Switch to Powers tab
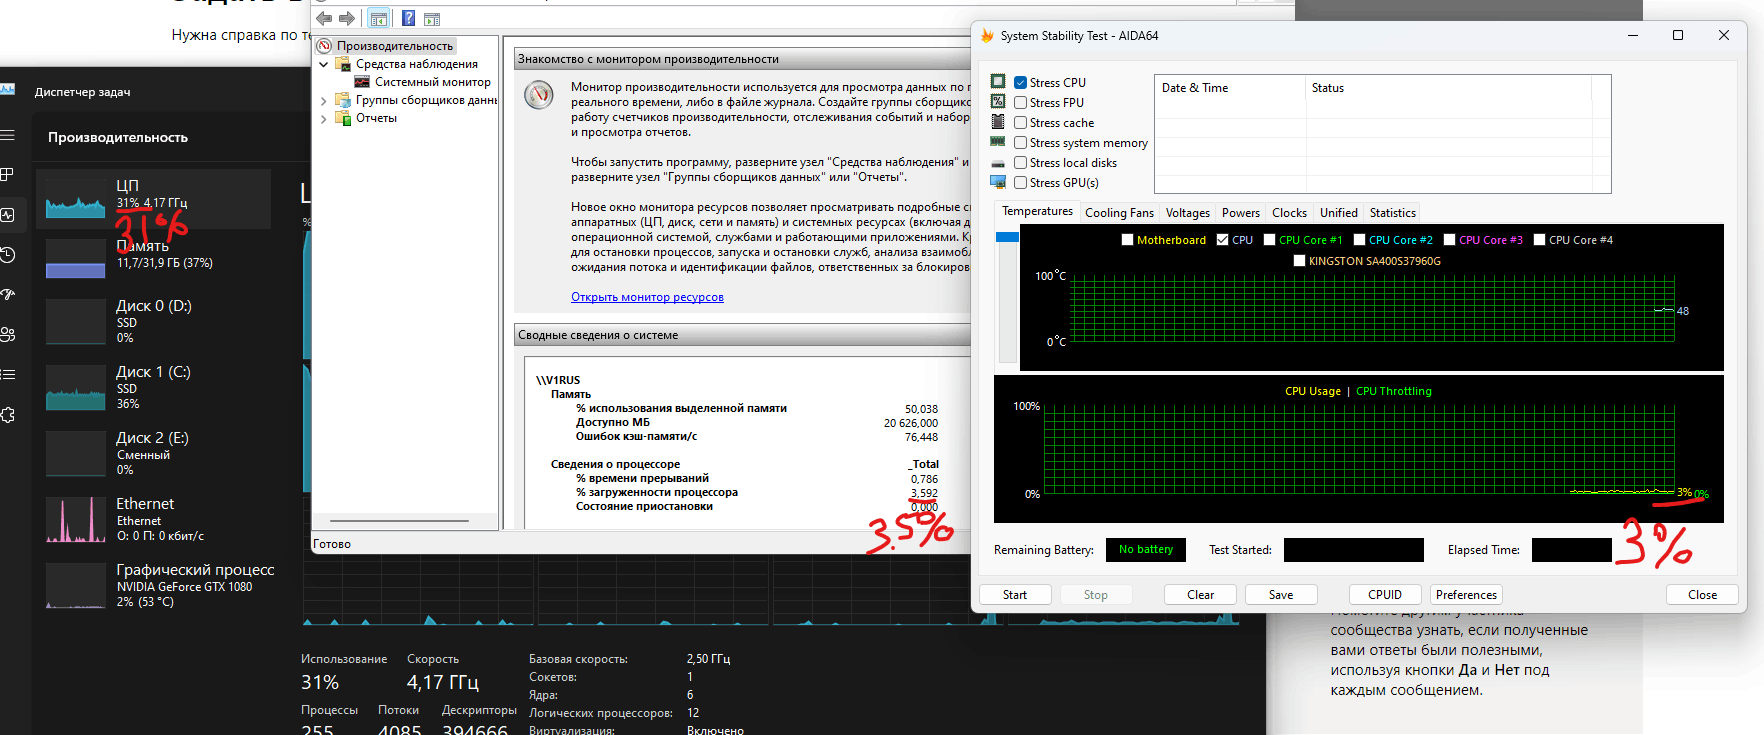The height and width of the screenshot is (735, 1764). click(x=1241, y=213)
